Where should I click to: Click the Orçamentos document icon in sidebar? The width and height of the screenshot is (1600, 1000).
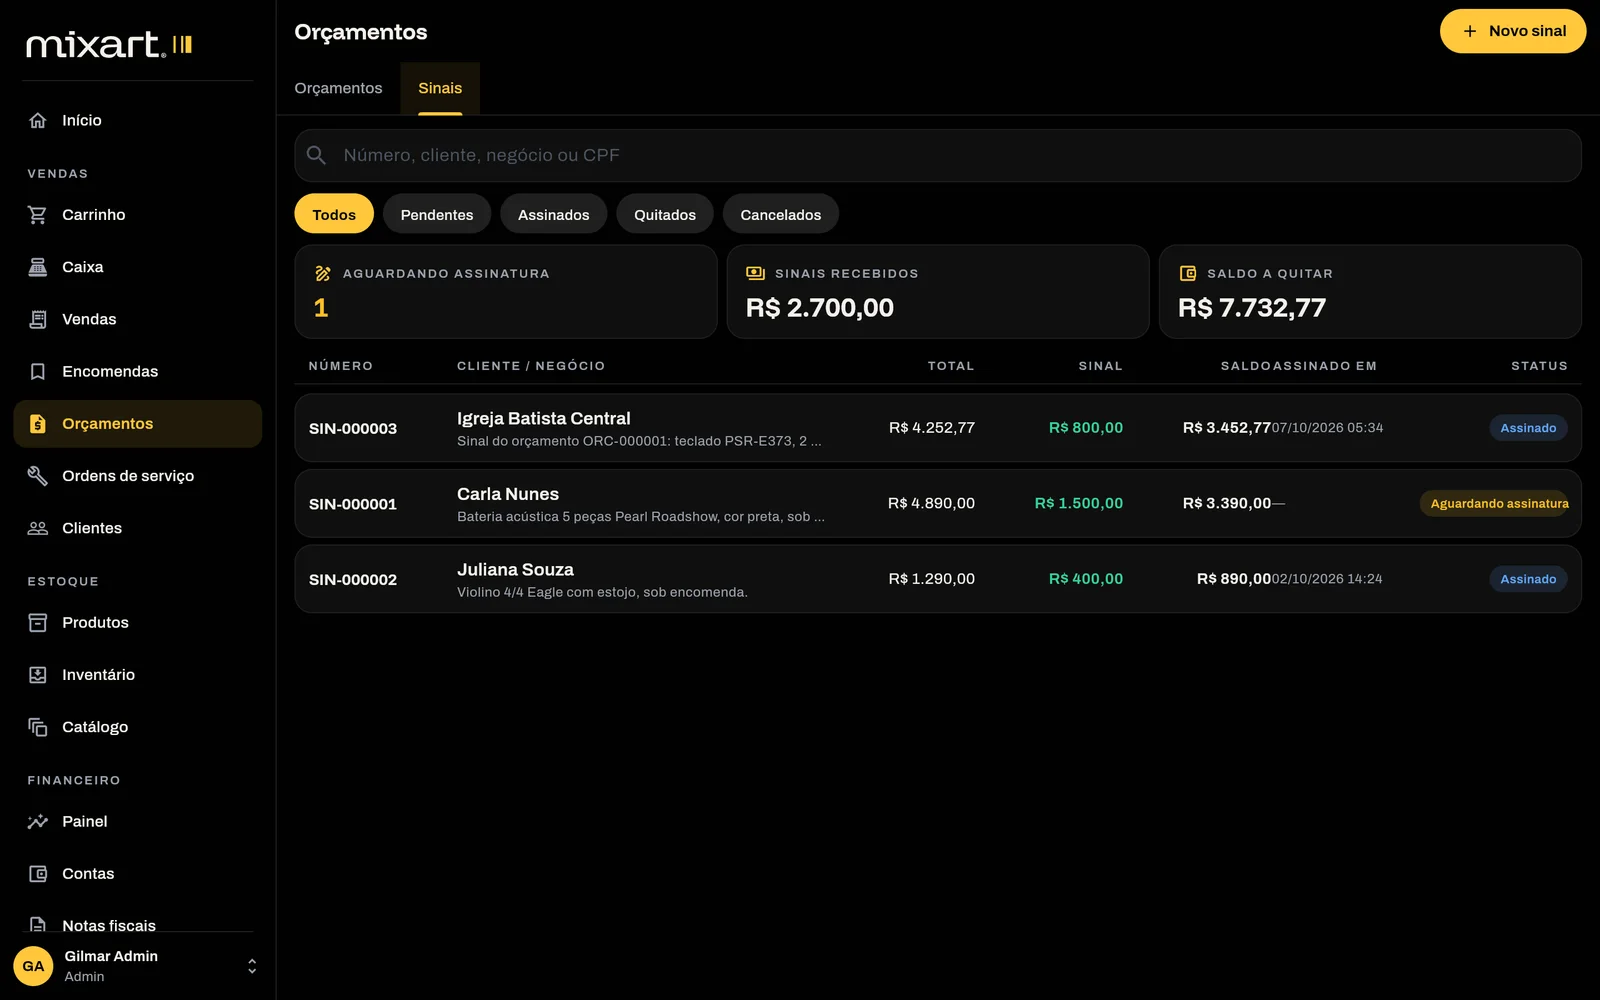(38, 424)
